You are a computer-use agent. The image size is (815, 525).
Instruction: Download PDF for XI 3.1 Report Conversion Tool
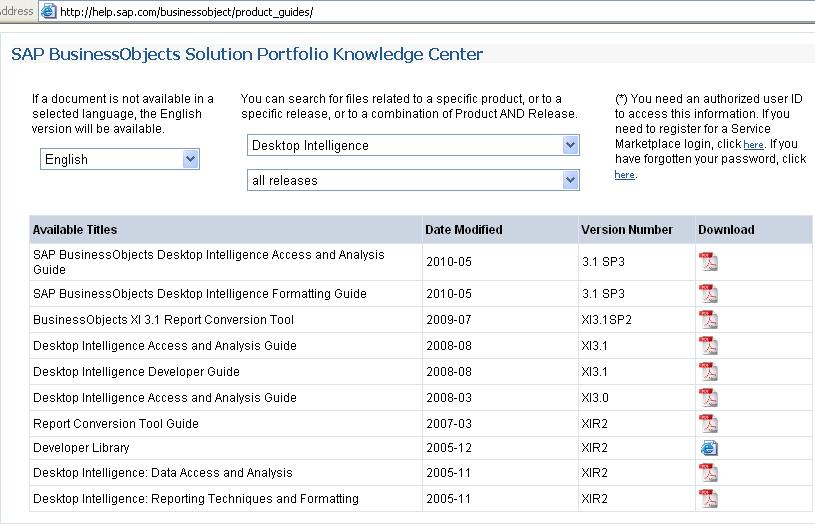click(x=708, y=320)
